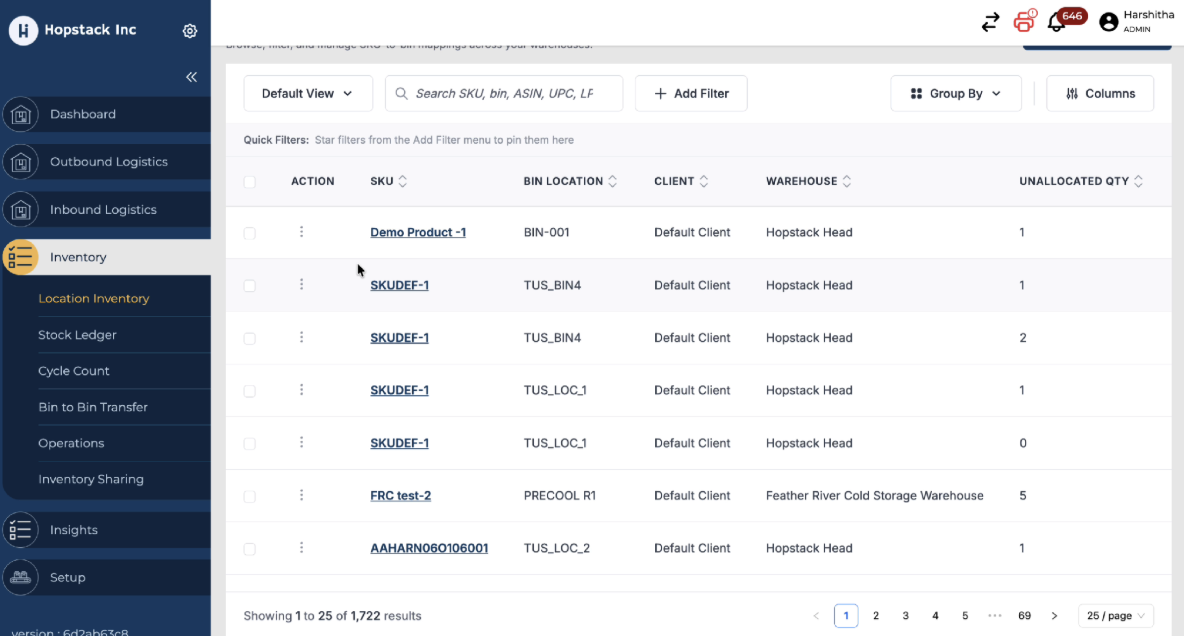The image size is (1184, 636).
Task: Click the swap arrows icon in the header
Action: coord(990,22)
